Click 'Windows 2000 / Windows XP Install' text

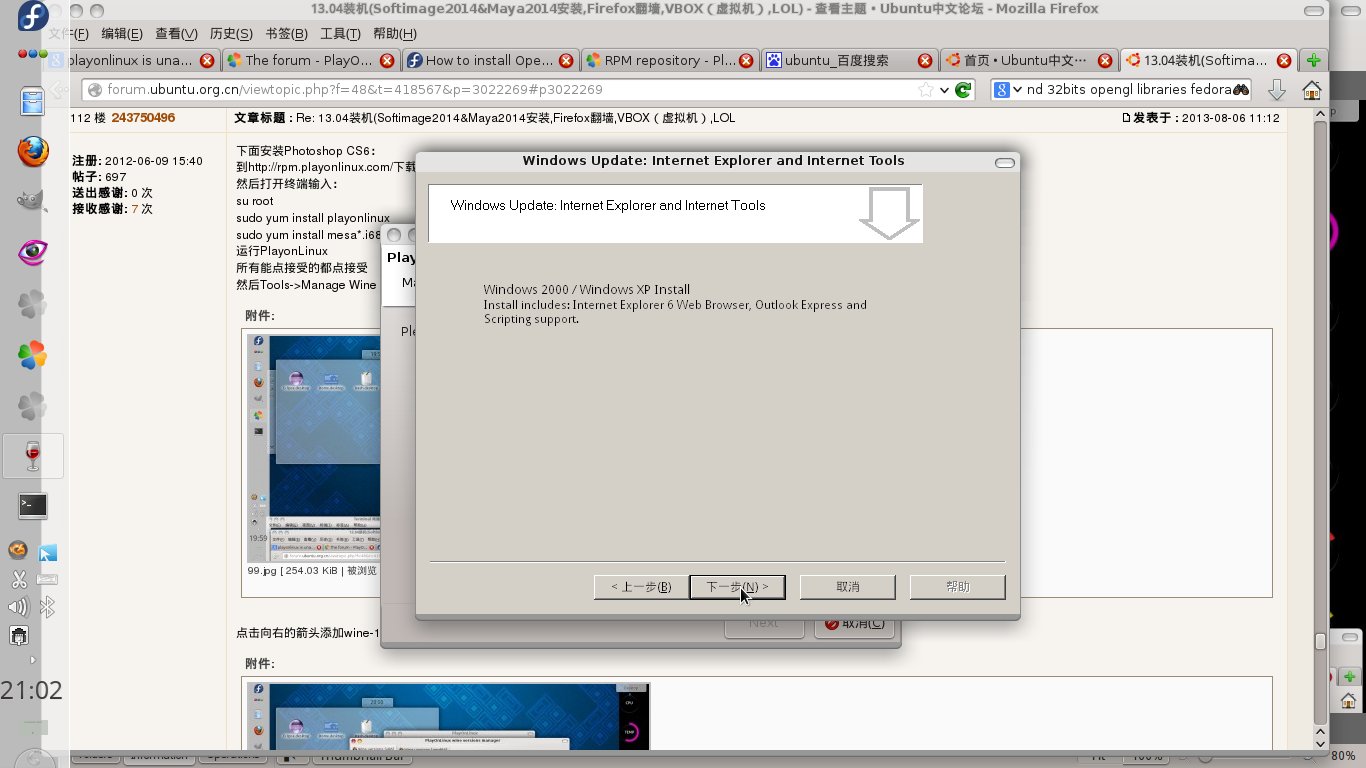pyautogui.click(x=586, y=290)
